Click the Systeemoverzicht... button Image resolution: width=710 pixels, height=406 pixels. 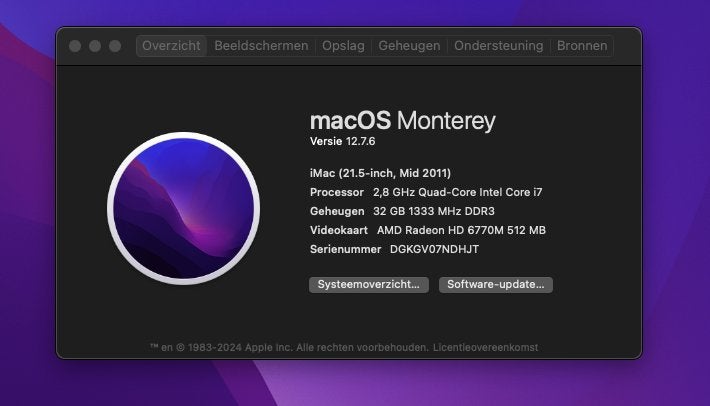[x=369, y=285]
